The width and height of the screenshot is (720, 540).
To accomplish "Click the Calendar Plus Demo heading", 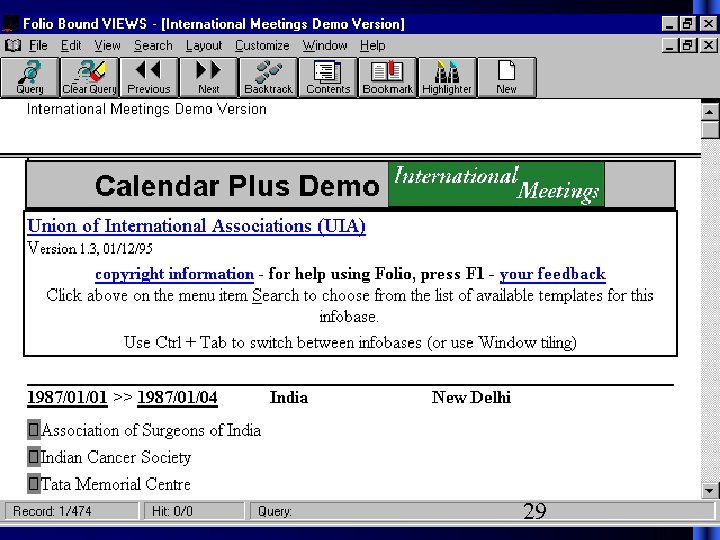I will pos(237,186).
